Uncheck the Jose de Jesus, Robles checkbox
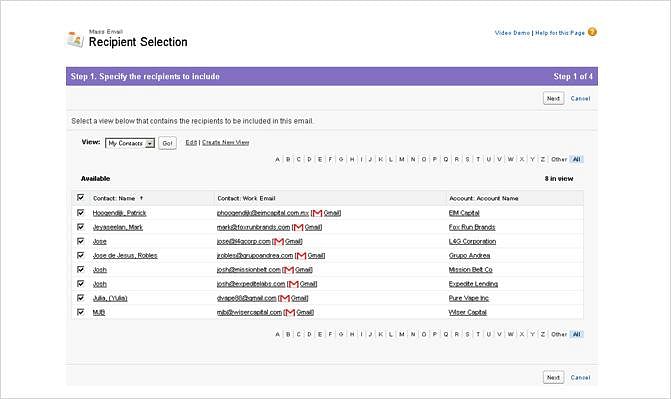The height and width of the screenshot is (399, 671). (80, 255)
